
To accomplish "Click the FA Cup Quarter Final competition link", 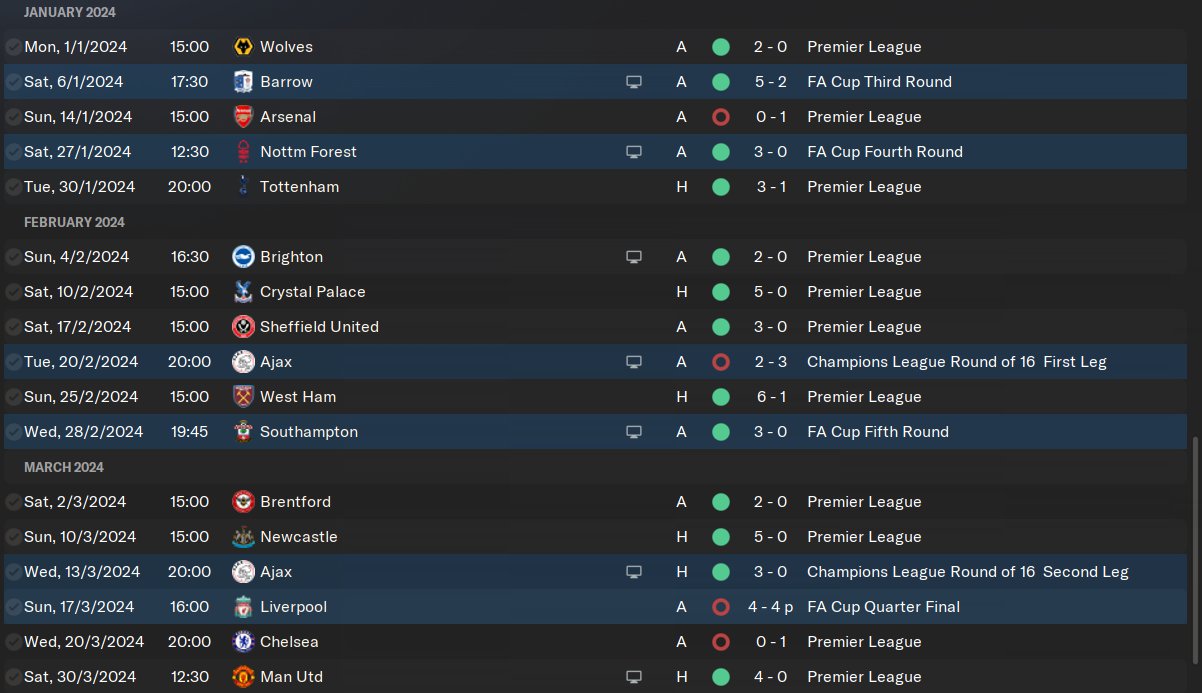I will coord(883,607).
